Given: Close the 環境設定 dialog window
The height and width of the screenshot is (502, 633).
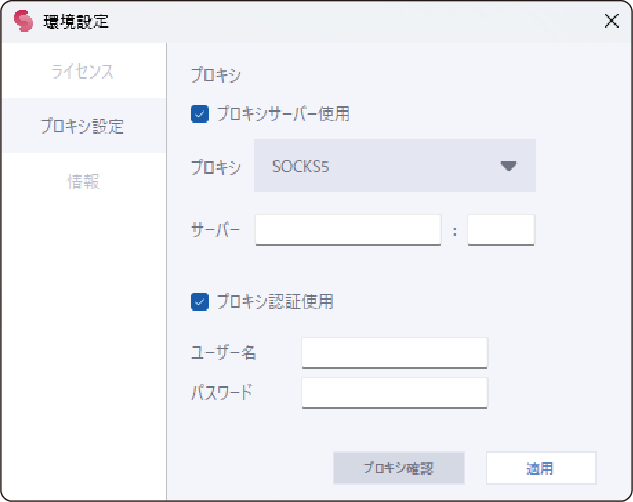Looking at the screenshot, I should (x=611, y=22).
